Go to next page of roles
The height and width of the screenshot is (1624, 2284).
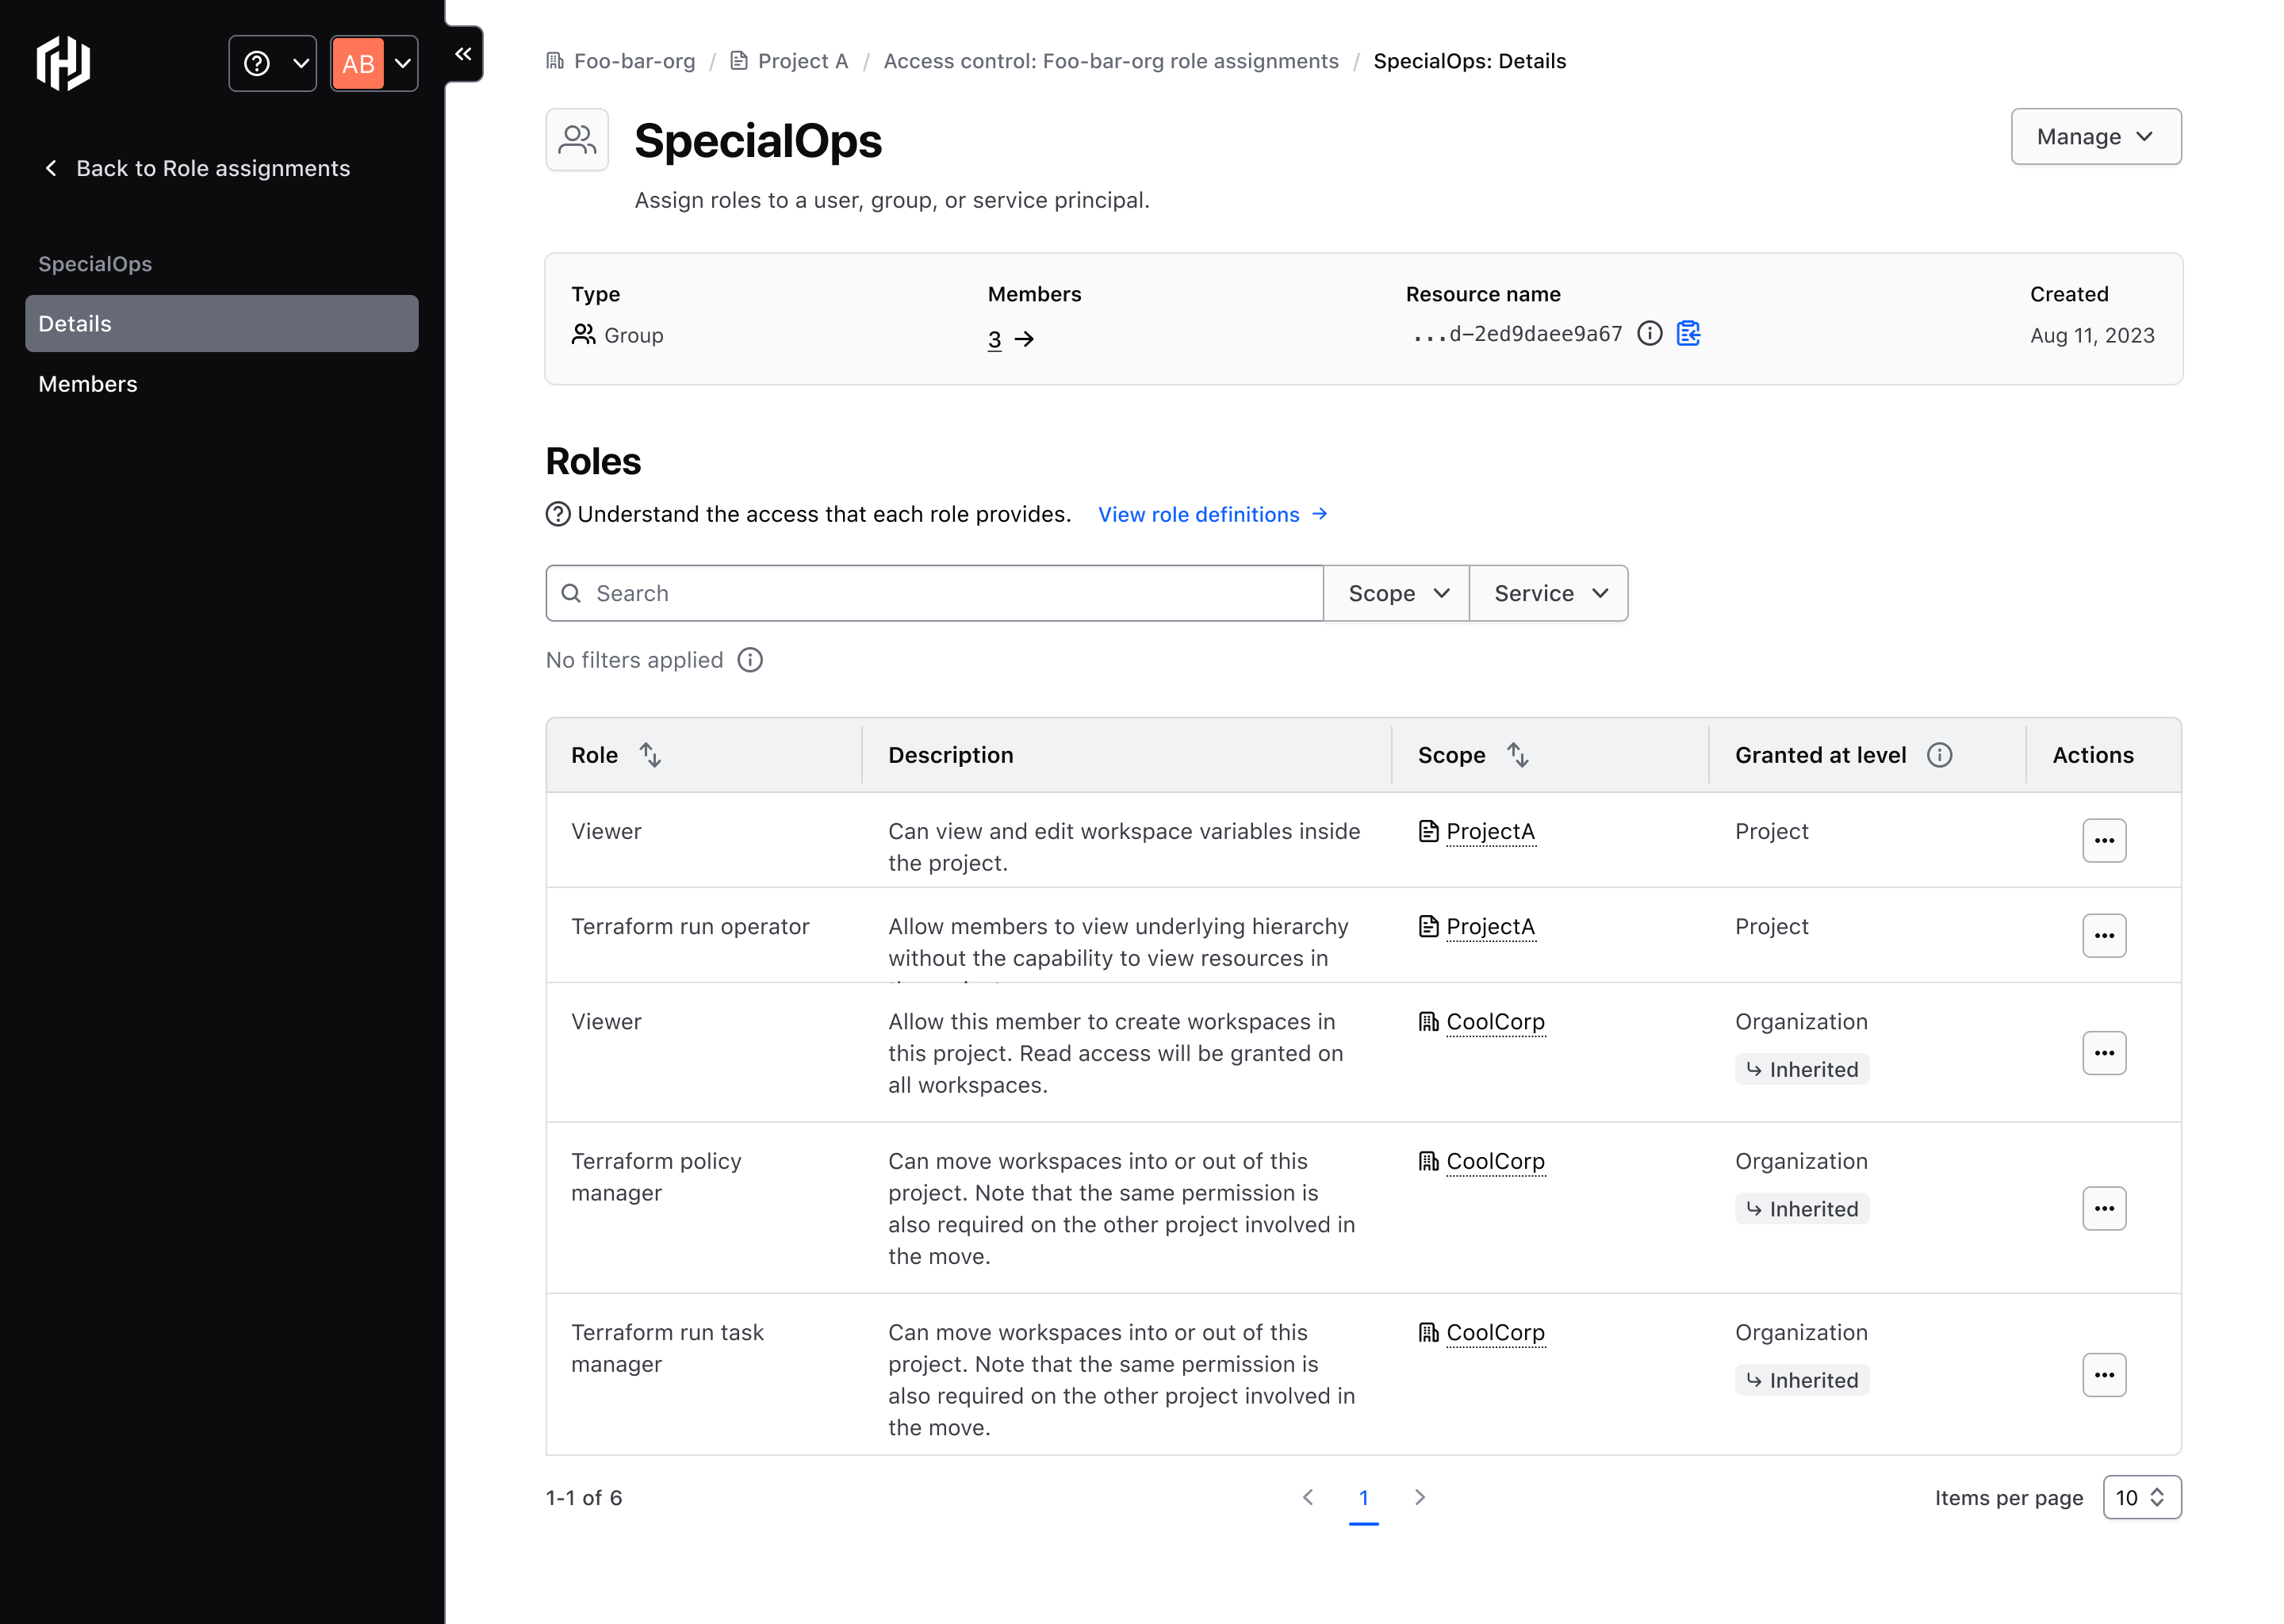tap(1420, 1497)
